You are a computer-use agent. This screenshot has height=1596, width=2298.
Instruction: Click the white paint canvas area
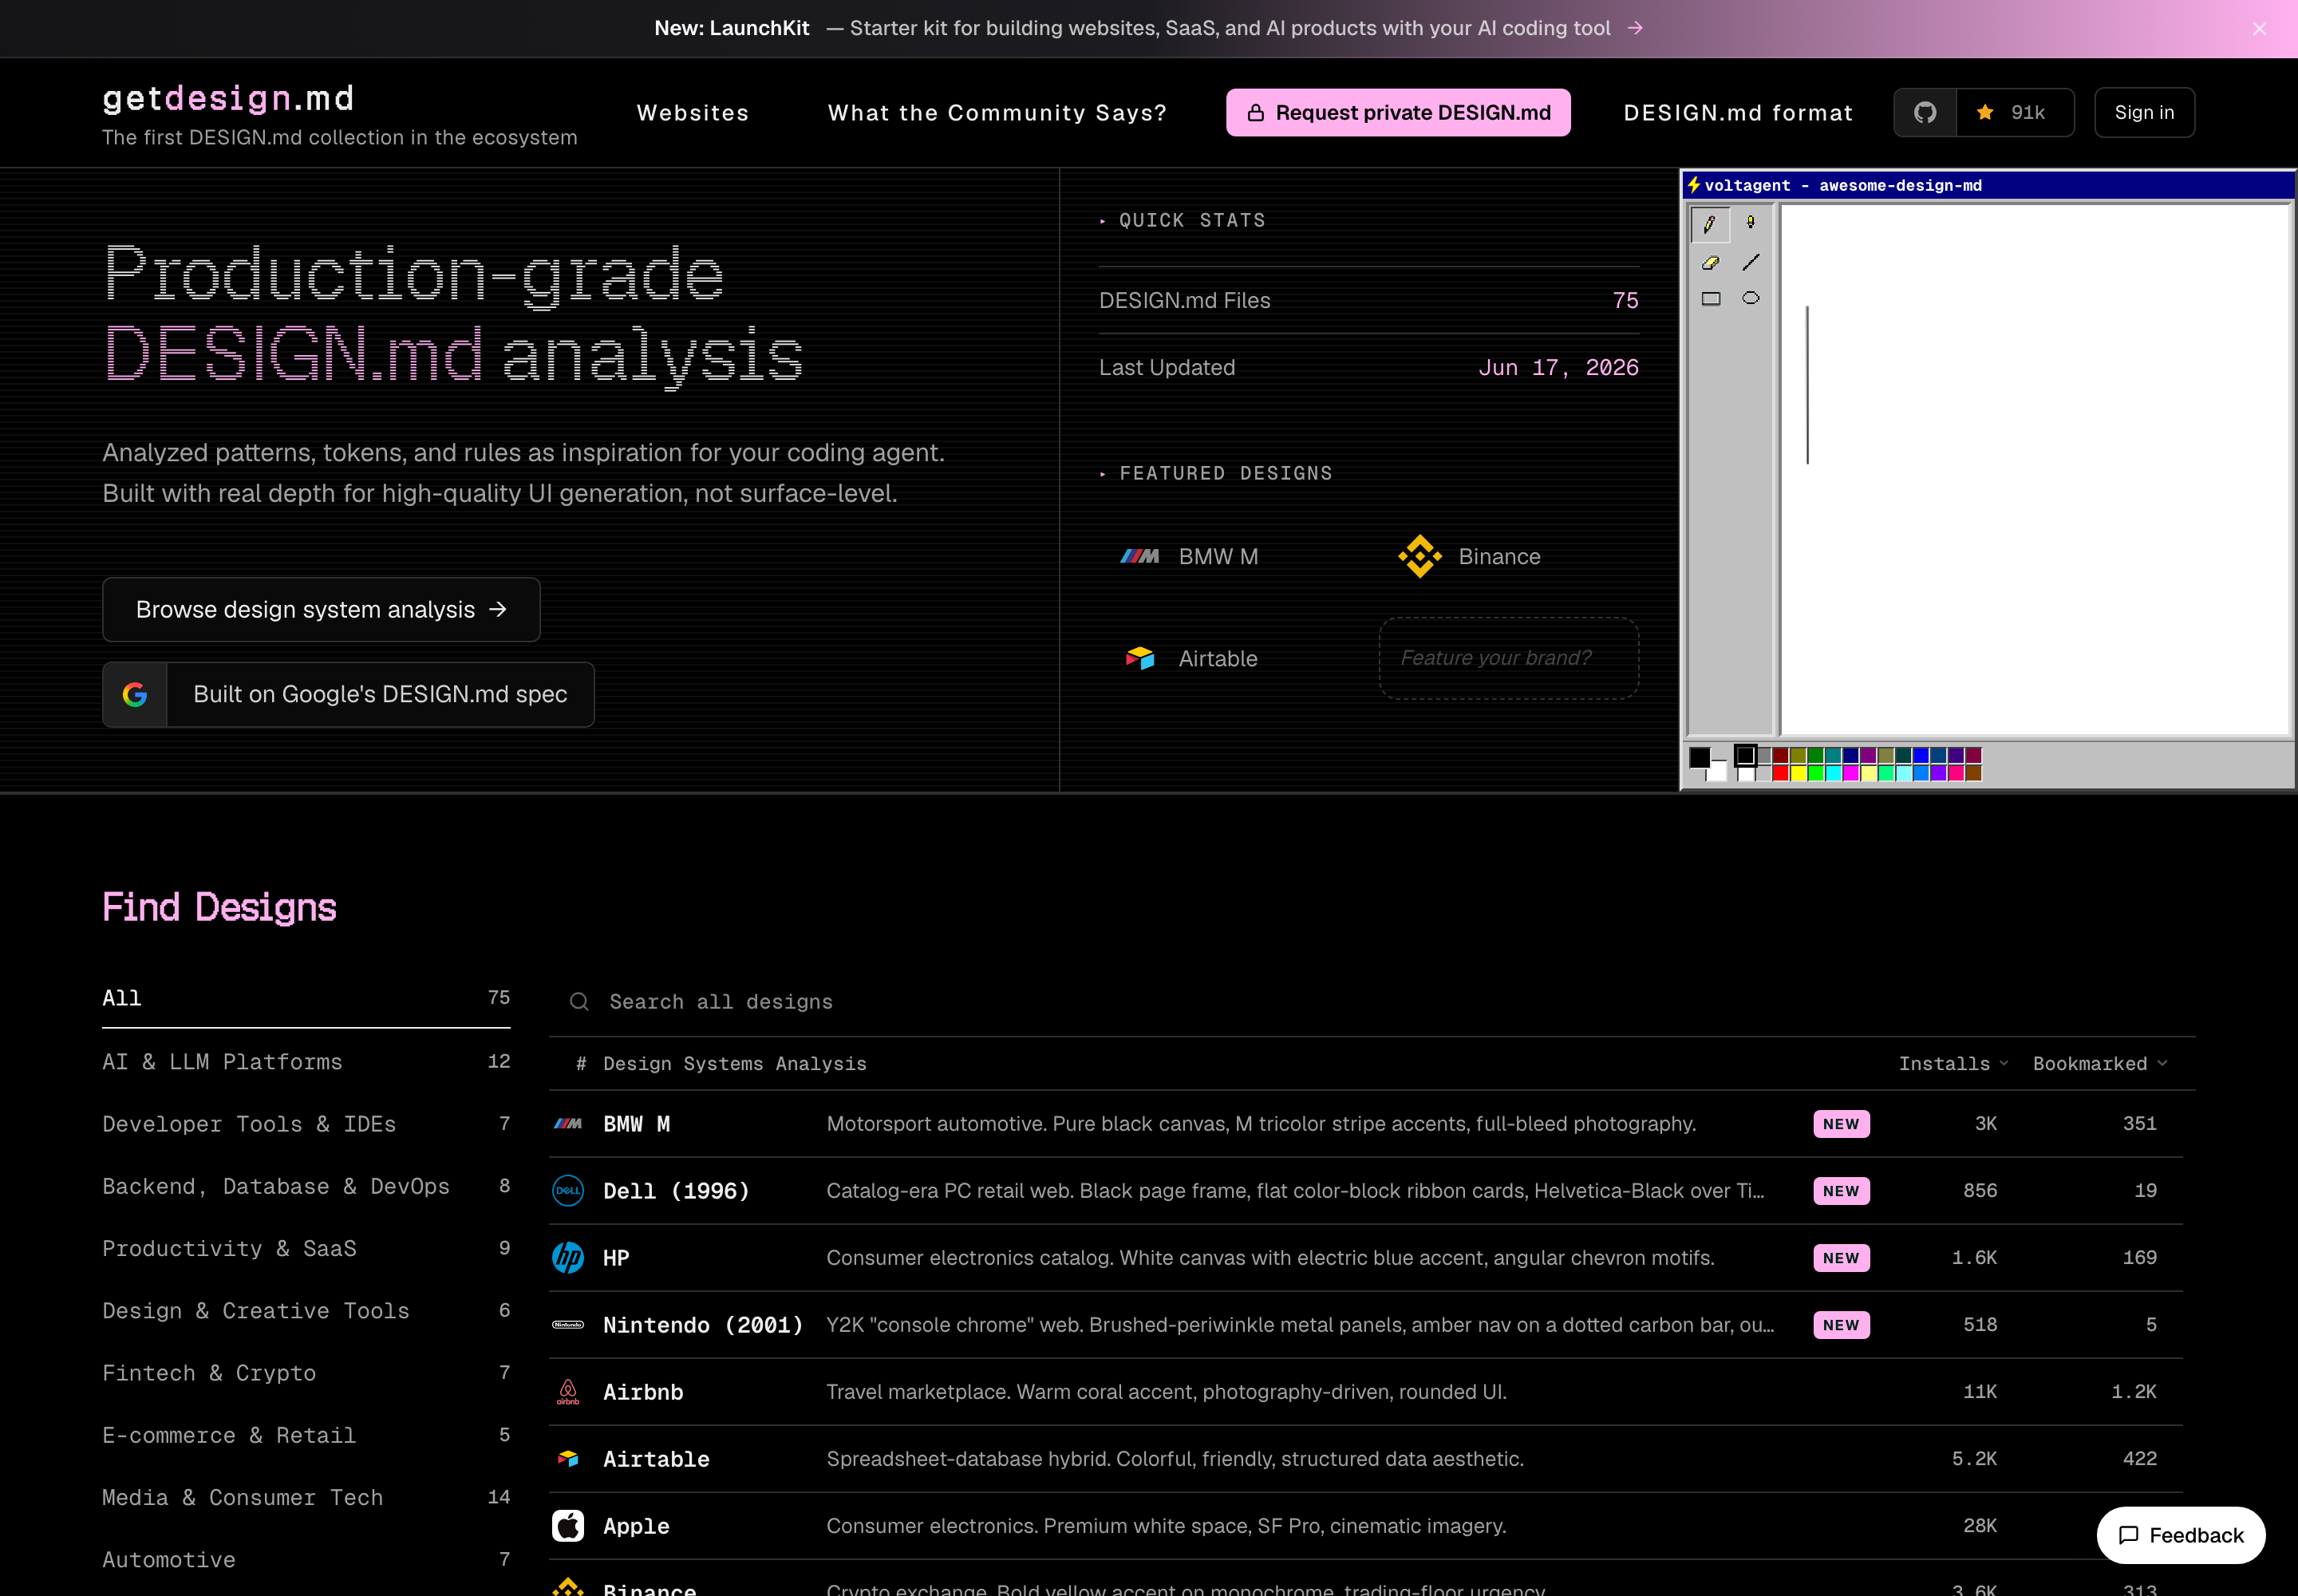[2036, 470]
